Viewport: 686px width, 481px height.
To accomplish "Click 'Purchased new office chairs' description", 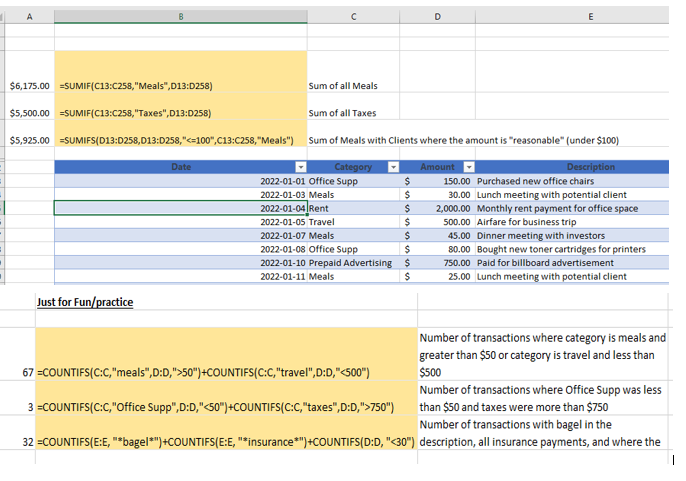I will click(572, 181).
